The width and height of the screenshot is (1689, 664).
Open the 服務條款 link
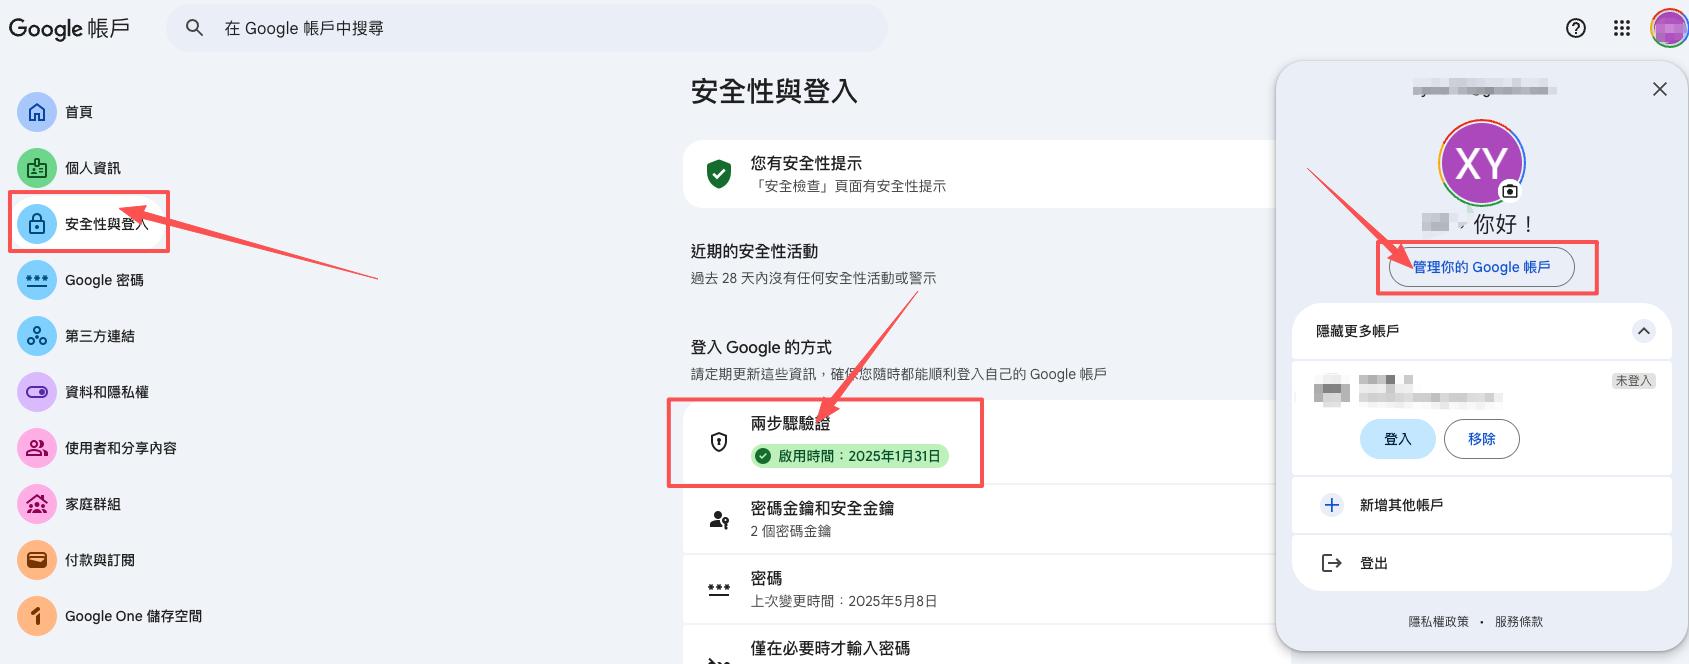tap(1519, 621)
